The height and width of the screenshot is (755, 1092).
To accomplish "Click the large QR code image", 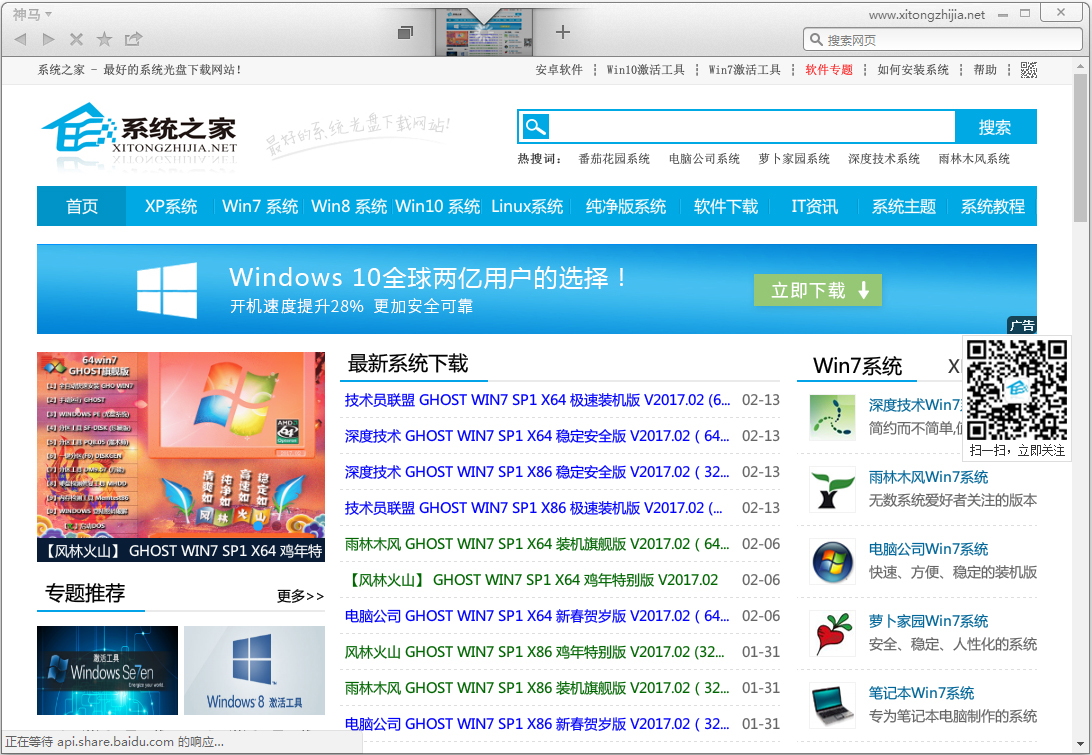I will (x=1017, y=390).
